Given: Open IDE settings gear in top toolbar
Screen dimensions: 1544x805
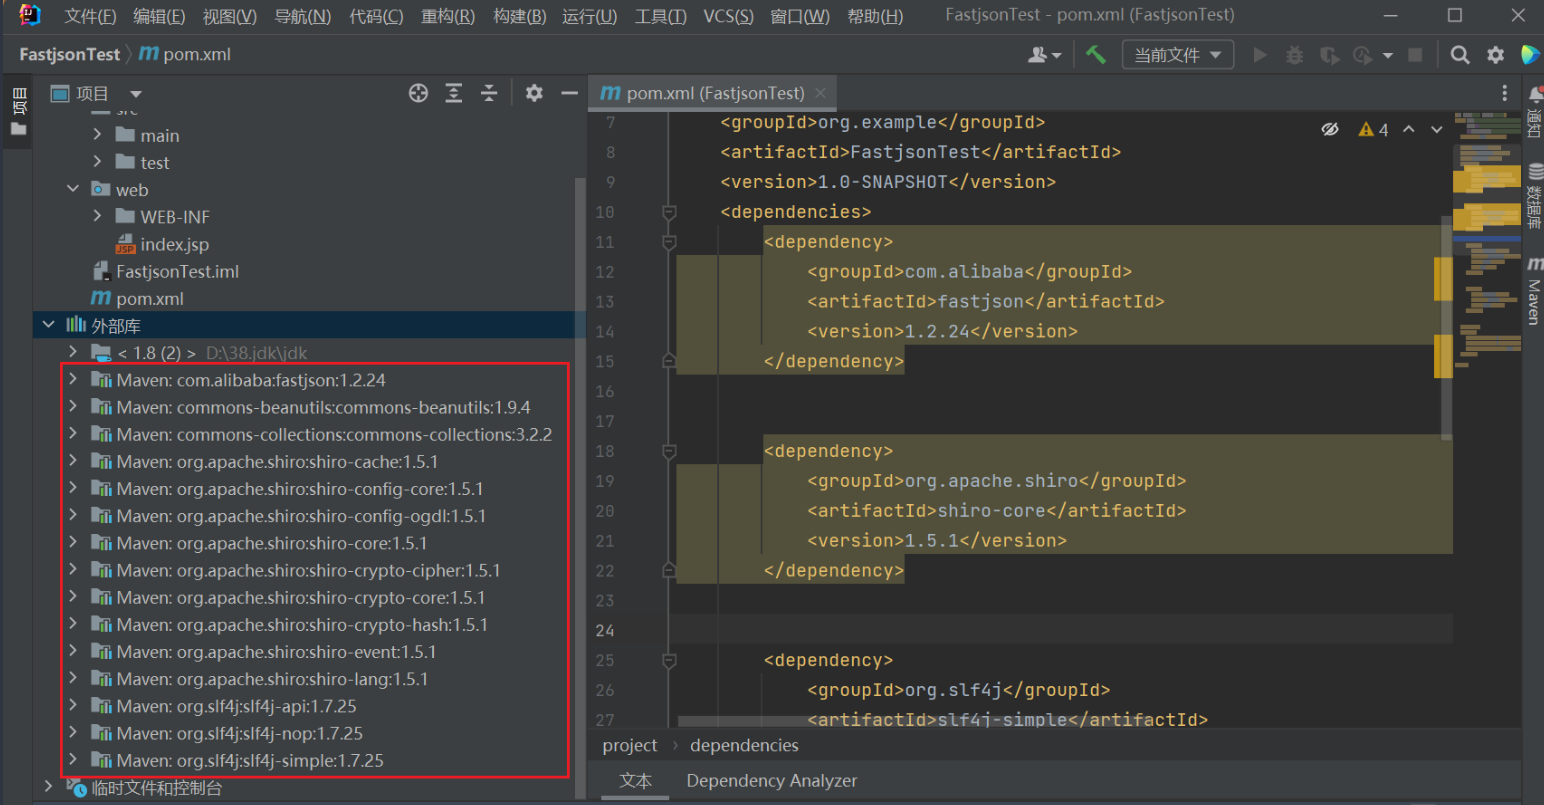Looking at the screenshot, I should pos(1495,55).
